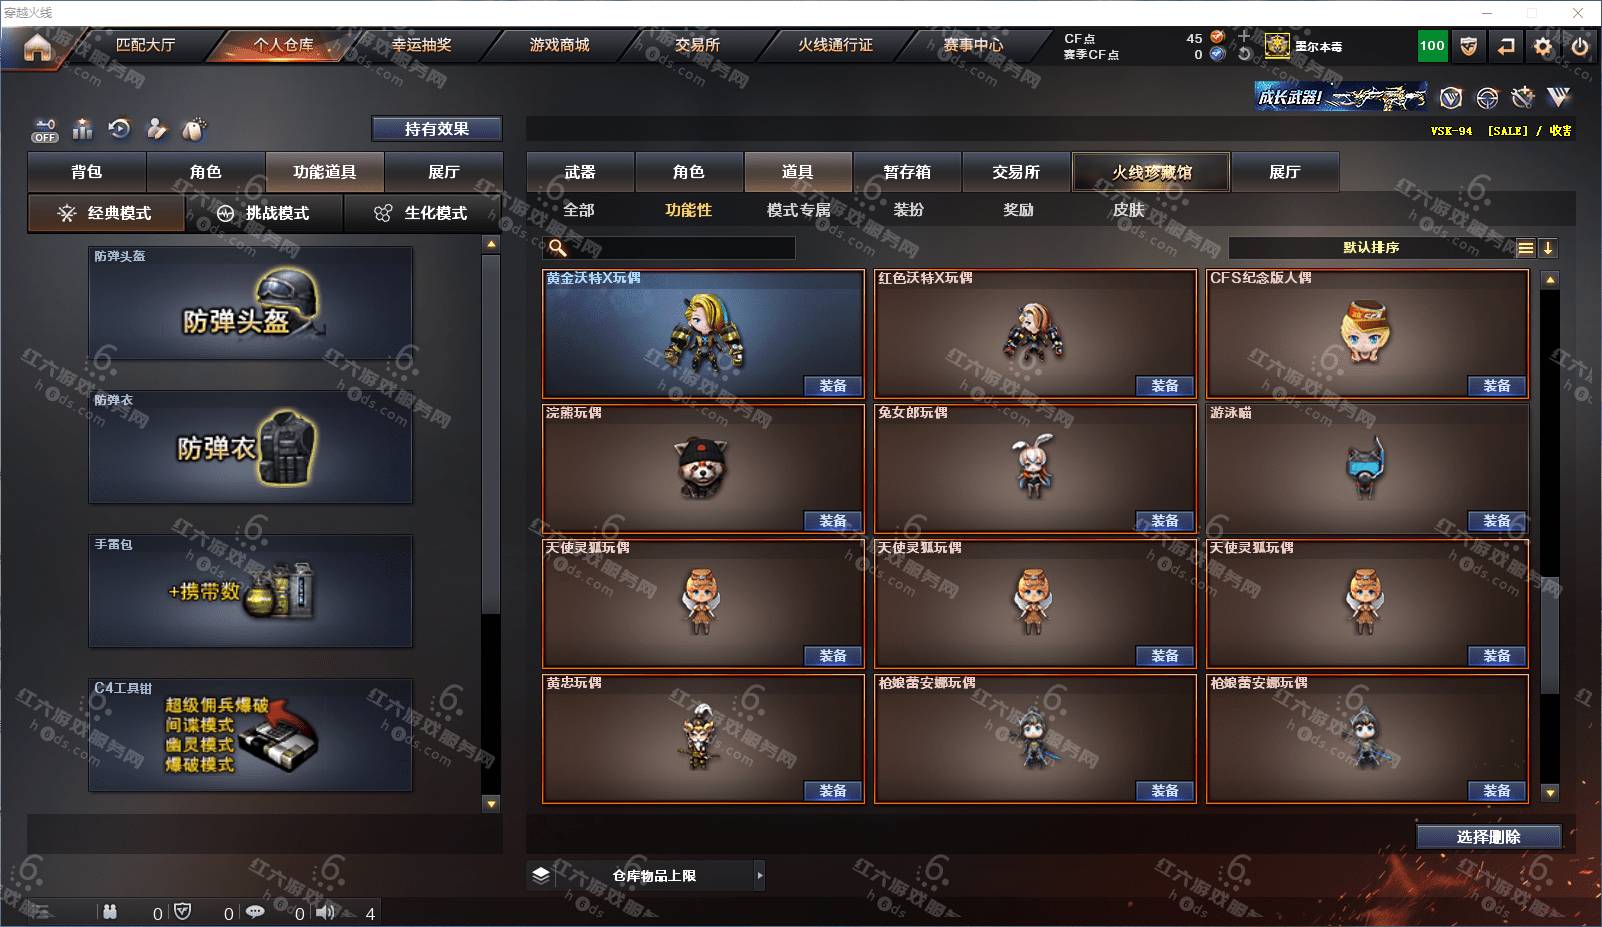
Task: Expand the 仓库物品上限 panel arrow
Action: tap(760, 875)
